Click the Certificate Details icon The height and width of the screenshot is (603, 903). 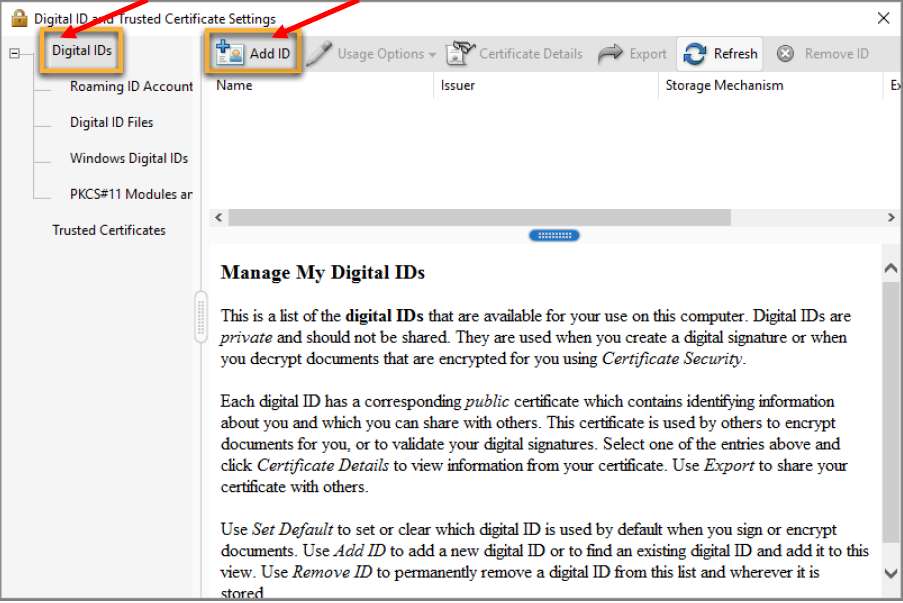pos(460,53)
